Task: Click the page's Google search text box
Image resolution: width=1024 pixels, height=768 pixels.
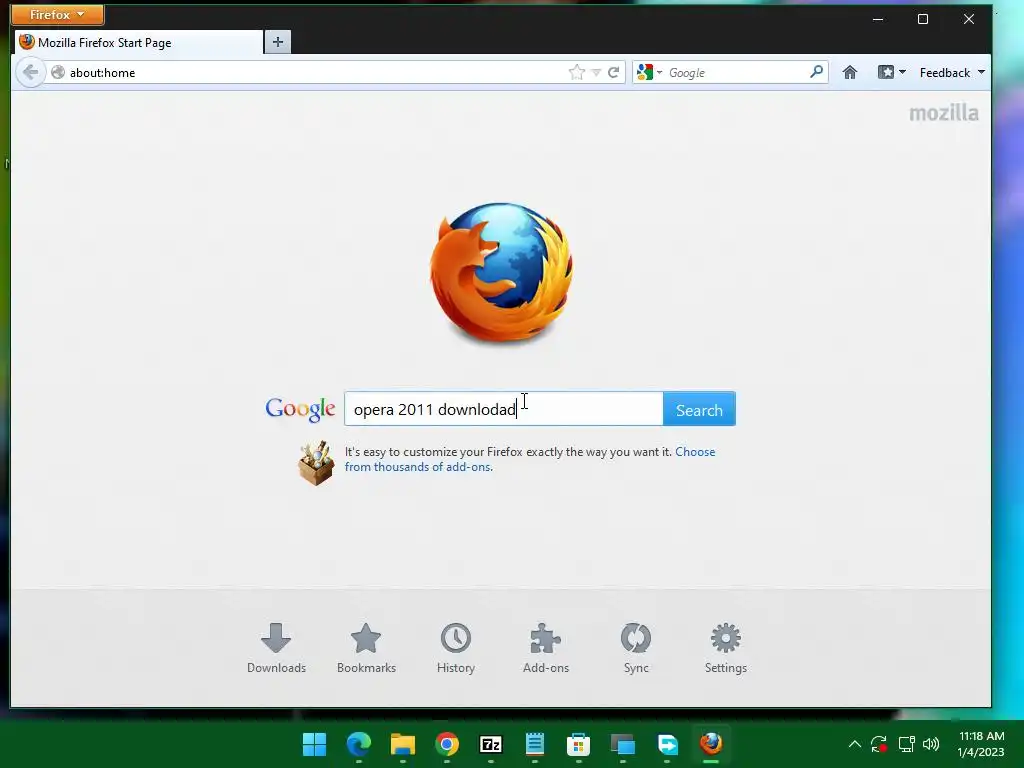Action: click(504, 409)
